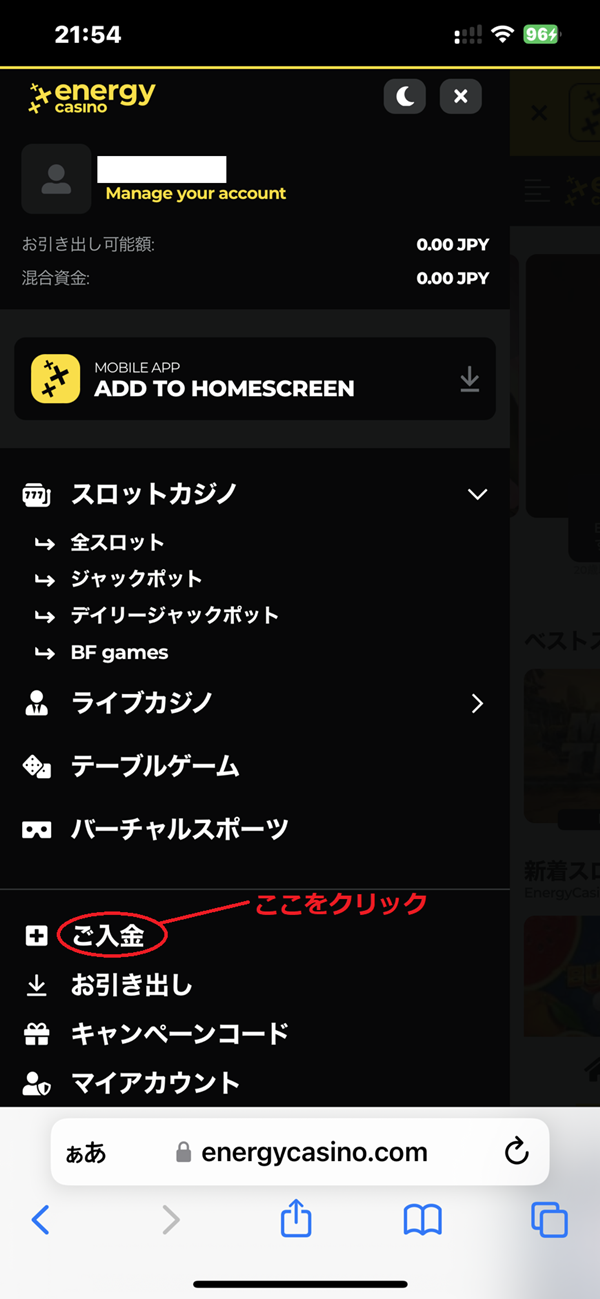This screenshot has width=600, height=1299.
Task: Close the side menu with the X button
Action: point(460,96)
